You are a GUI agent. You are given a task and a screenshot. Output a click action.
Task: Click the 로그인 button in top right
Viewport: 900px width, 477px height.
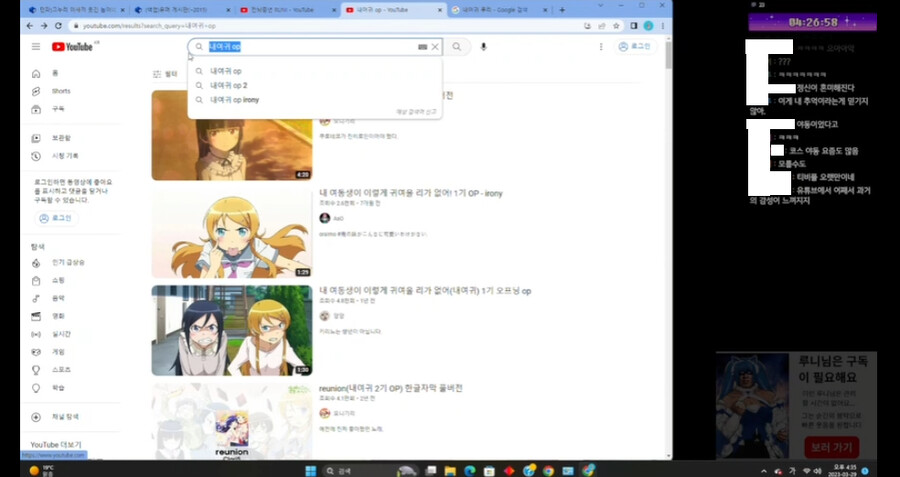[x=635, y=47]
